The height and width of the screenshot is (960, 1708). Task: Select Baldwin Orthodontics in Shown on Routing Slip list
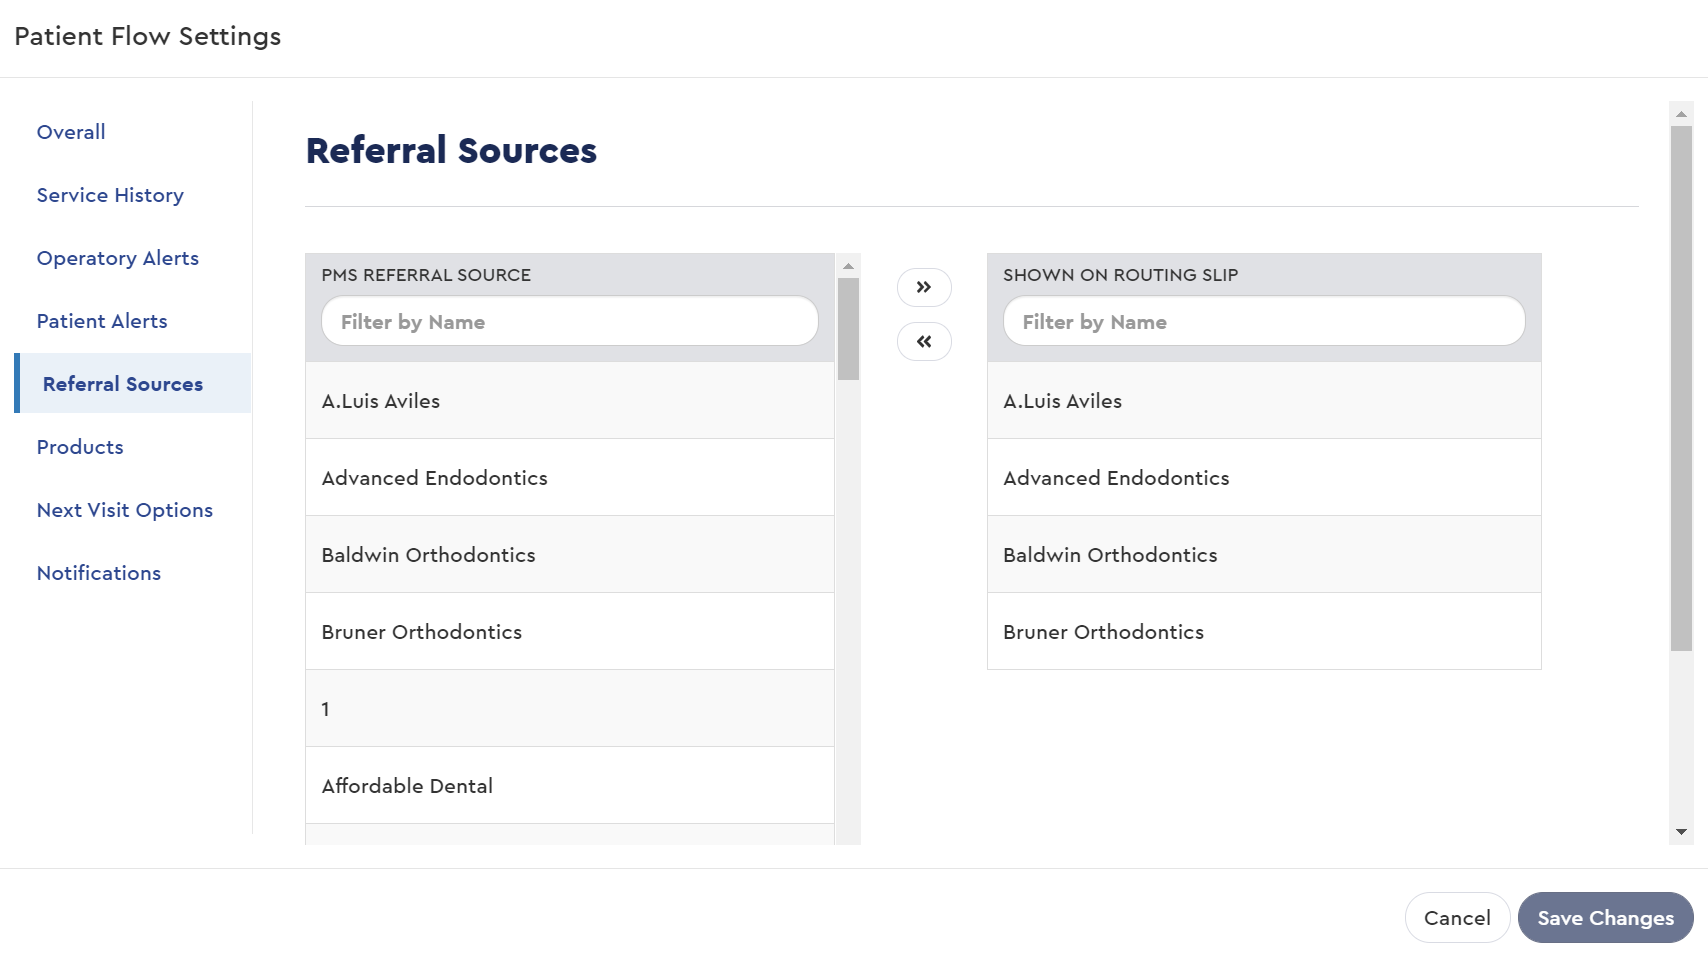(1264, 554)
